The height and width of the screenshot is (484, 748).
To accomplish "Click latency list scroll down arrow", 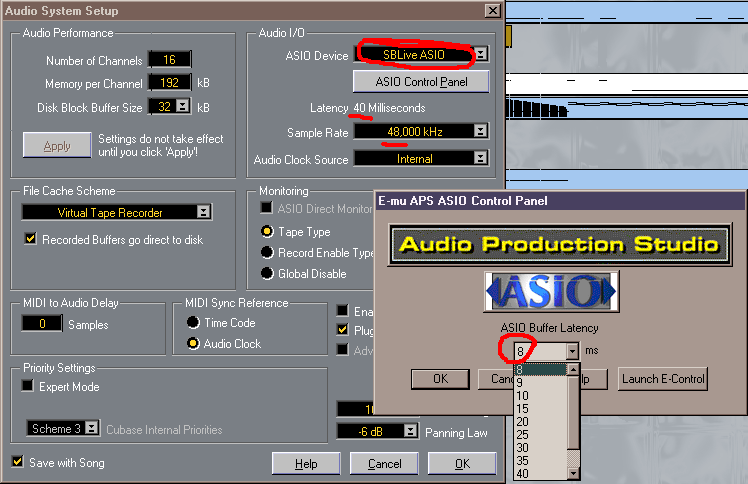I will (x=573, y=474).
